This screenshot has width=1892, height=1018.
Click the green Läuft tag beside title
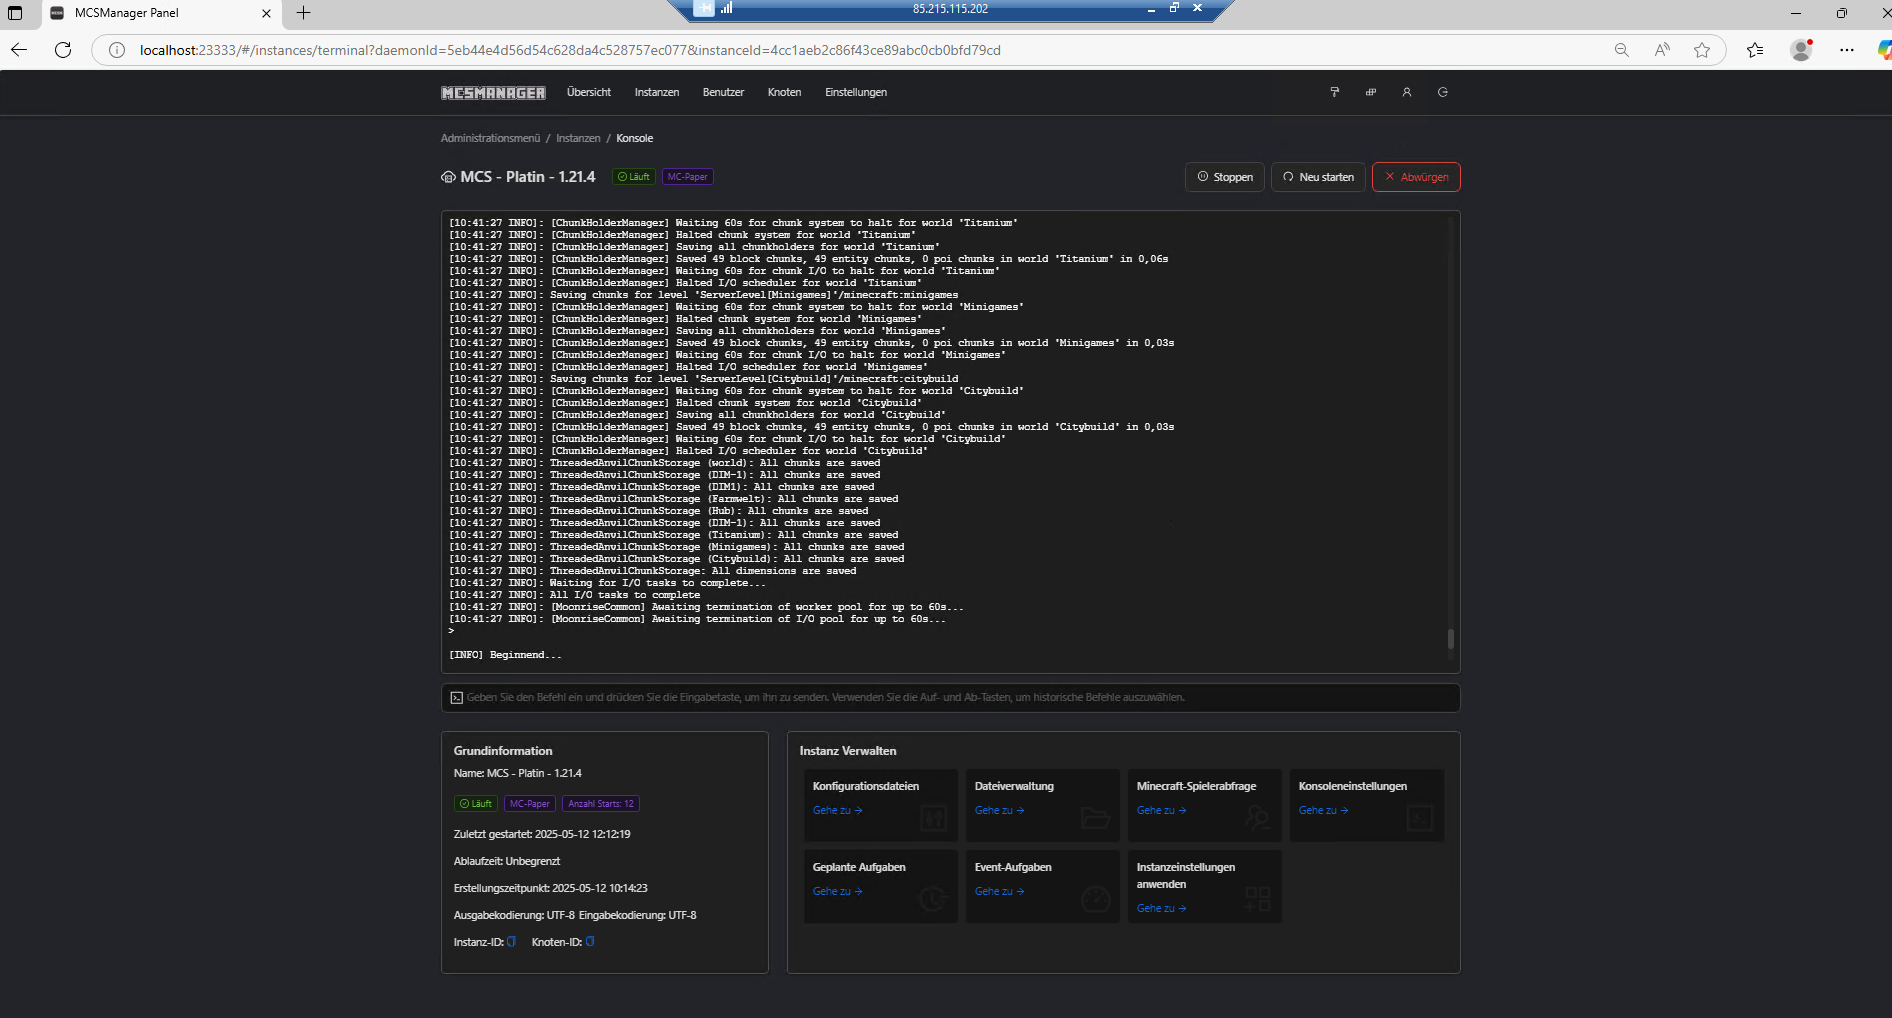633,177
